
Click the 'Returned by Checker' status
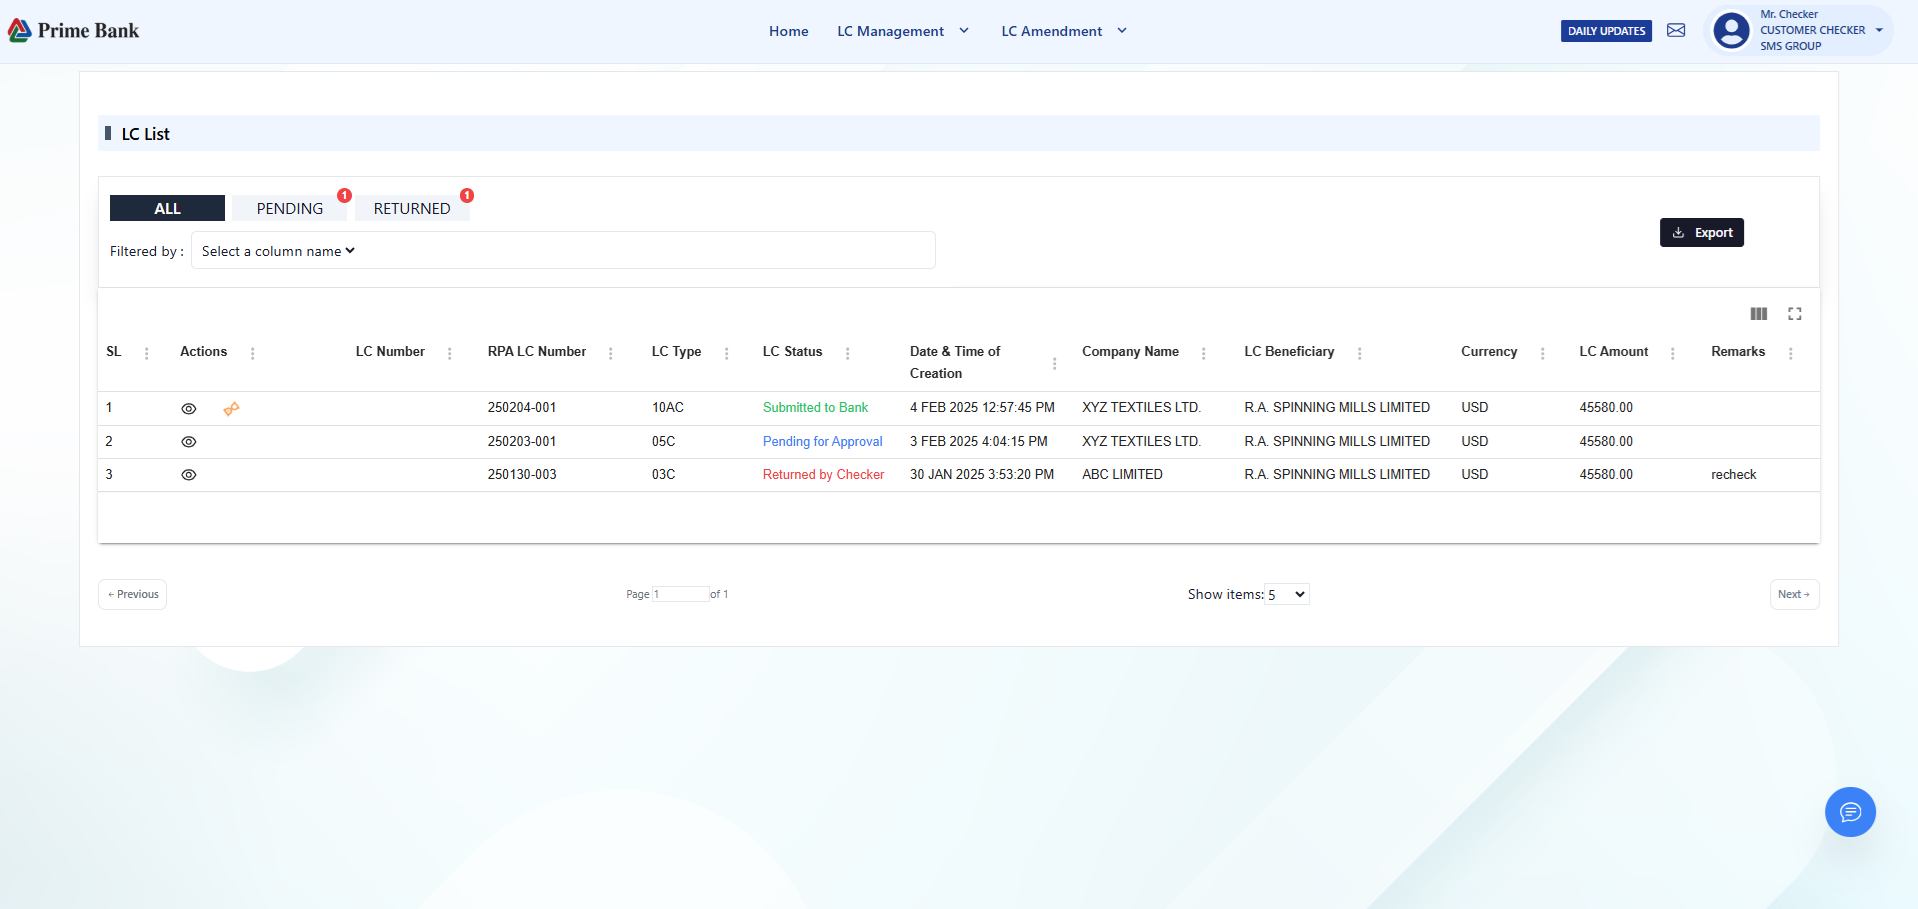823,475
